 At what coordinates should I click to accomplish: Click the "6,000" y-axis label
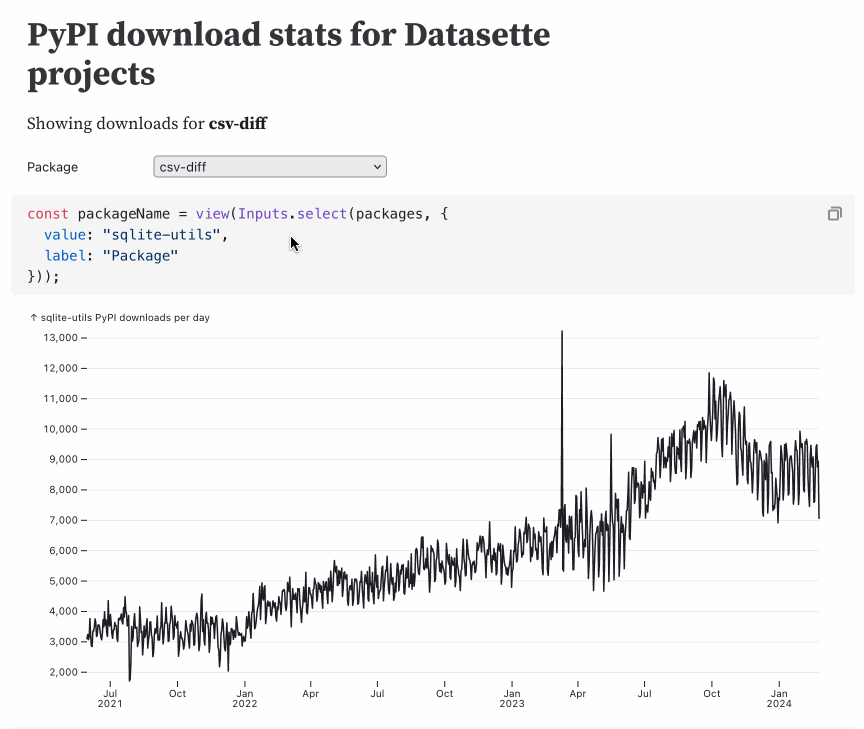coord(64,550)
